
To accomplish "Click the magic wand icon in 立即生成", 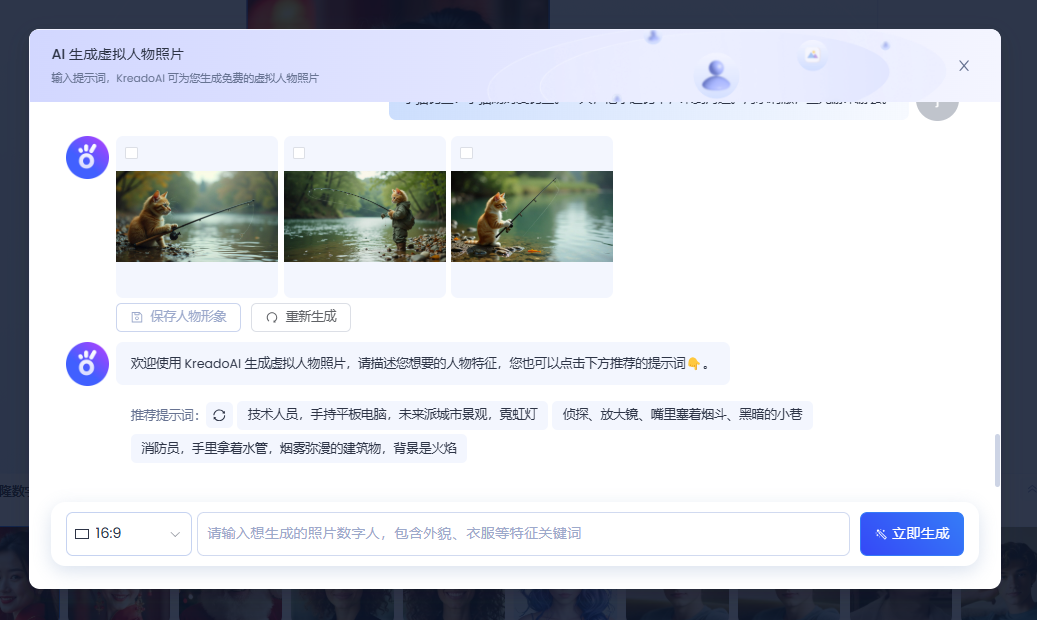I will coord(880,534).
